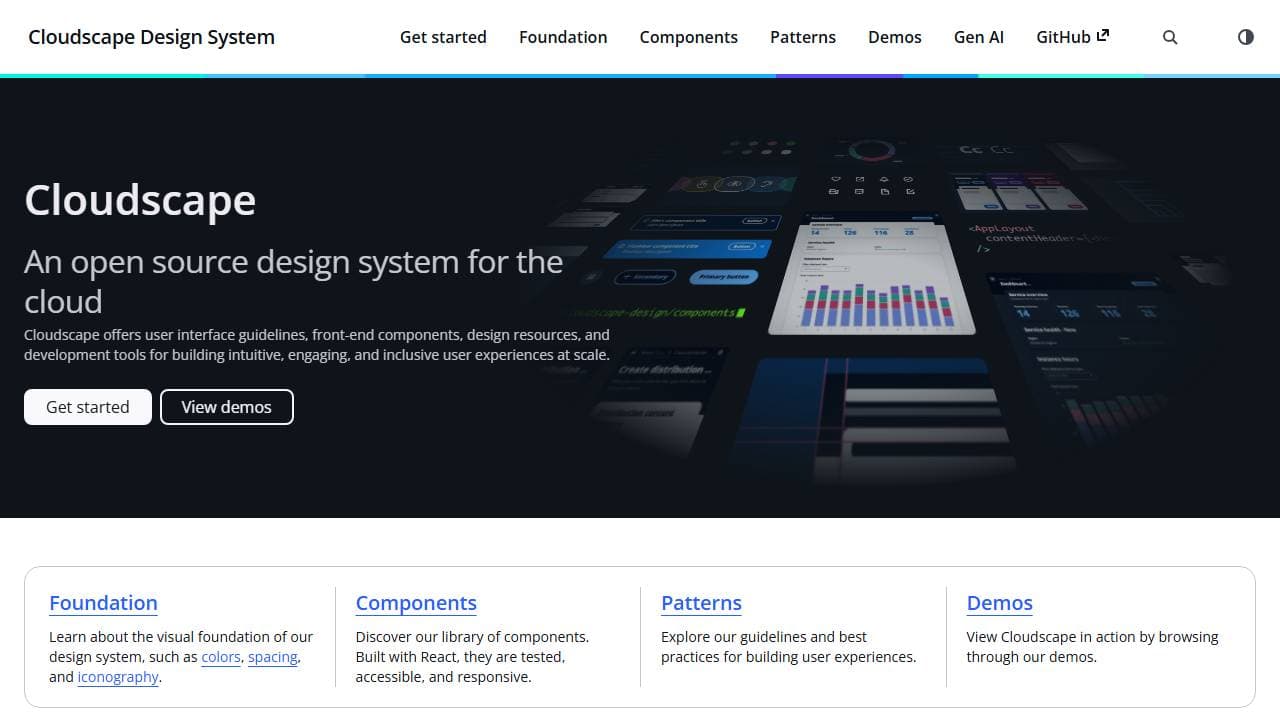Open the Demos card heading link
This screenshot has width=1280, height=720.
[x=1000, y=603]
